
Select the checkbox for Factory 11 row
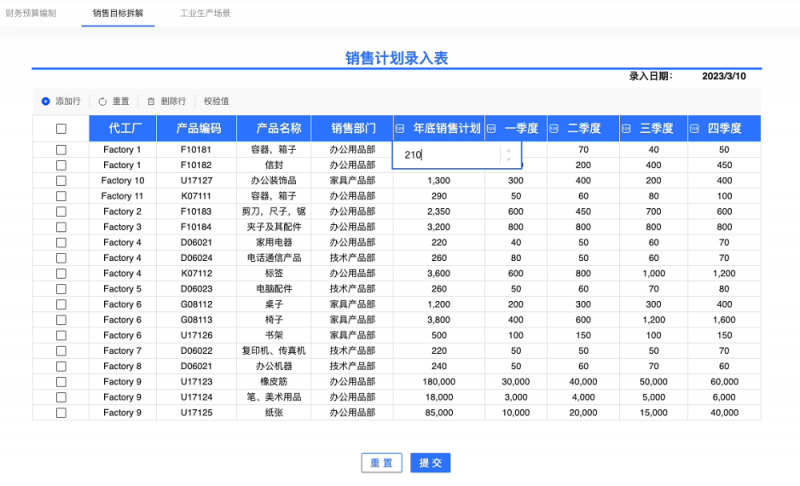click(61, 196)
